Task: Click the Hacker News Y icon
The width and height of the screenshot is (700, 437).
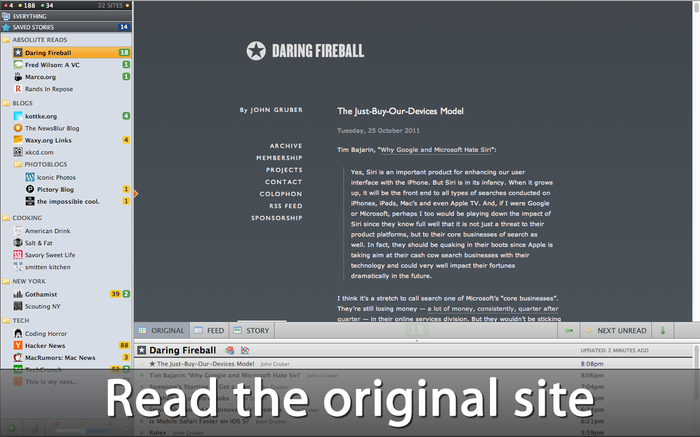Action: (x=18, y=345)
